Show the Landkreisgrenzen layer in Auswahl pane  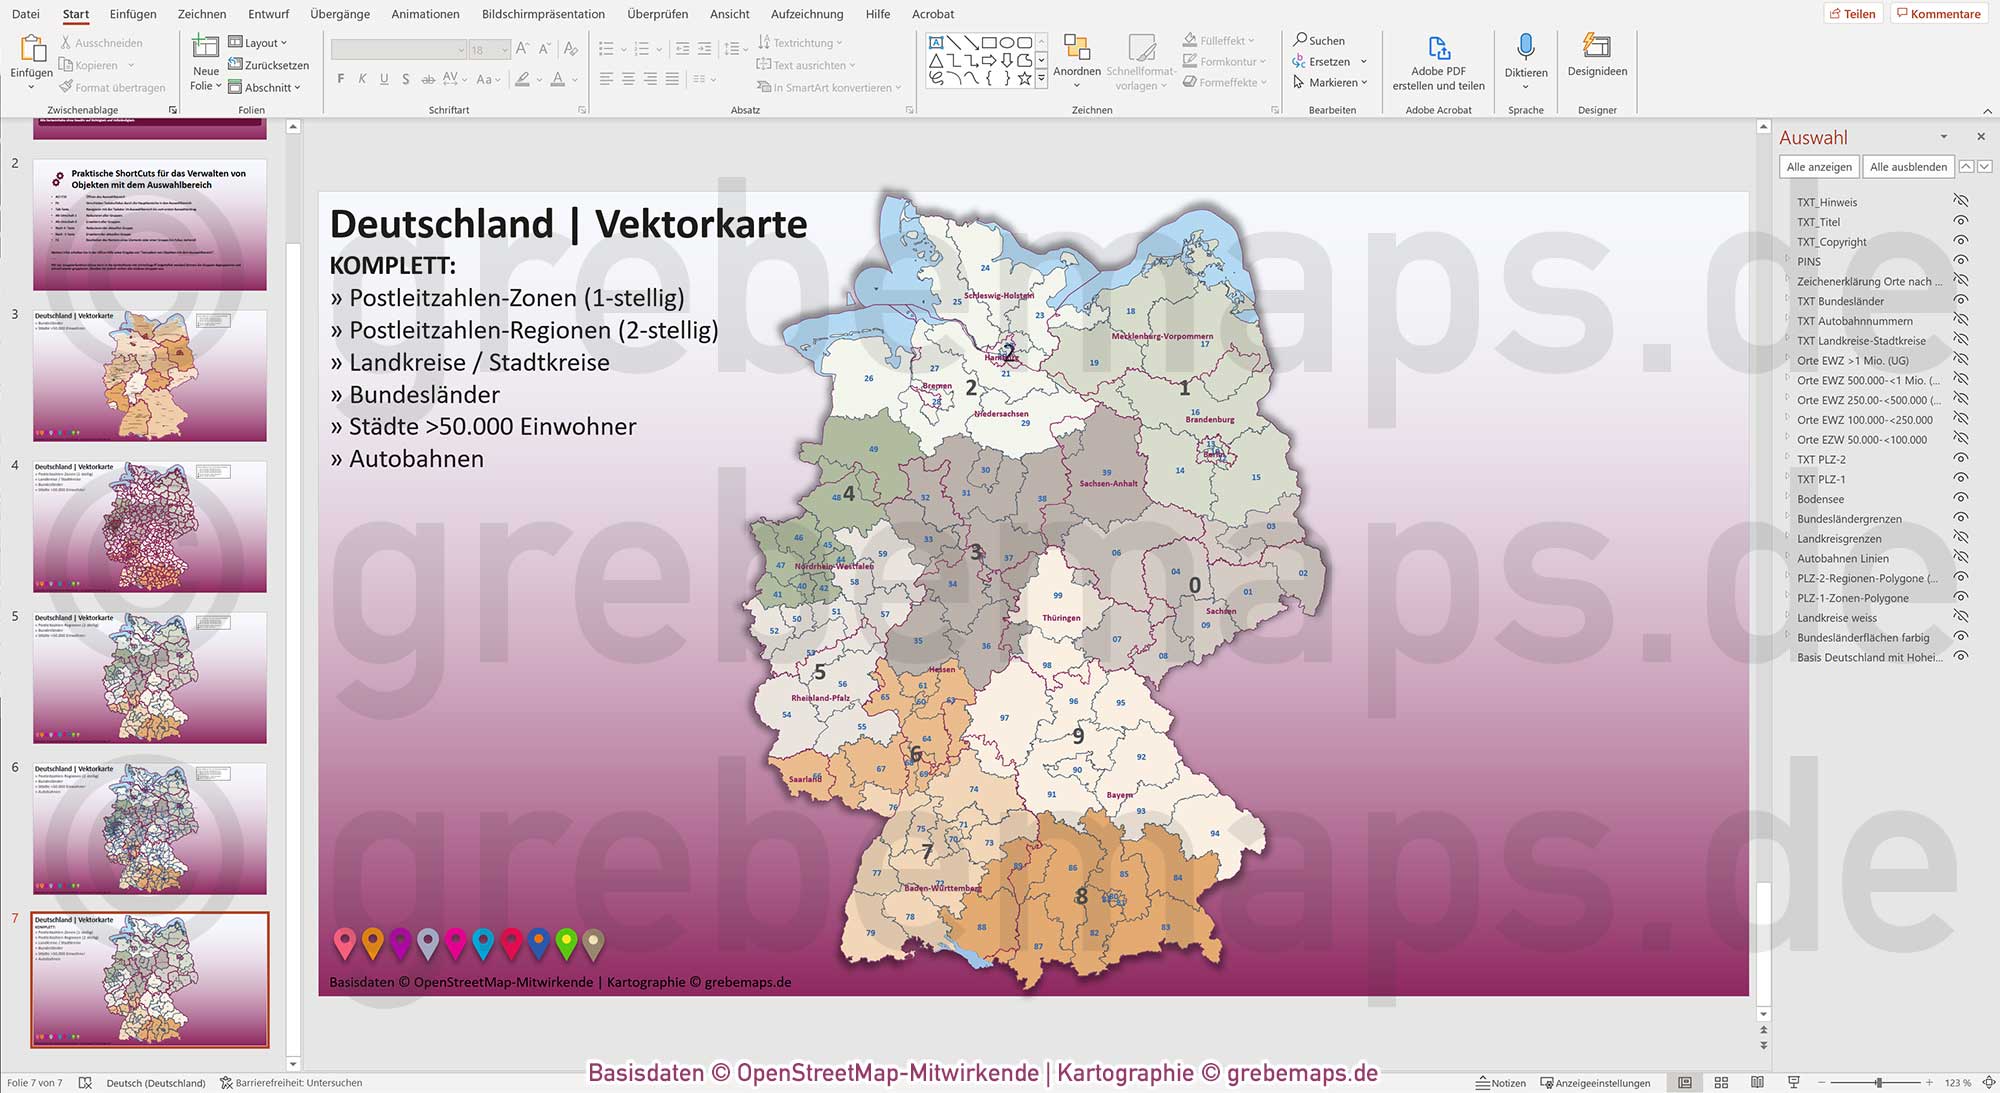coord(1960,538)
